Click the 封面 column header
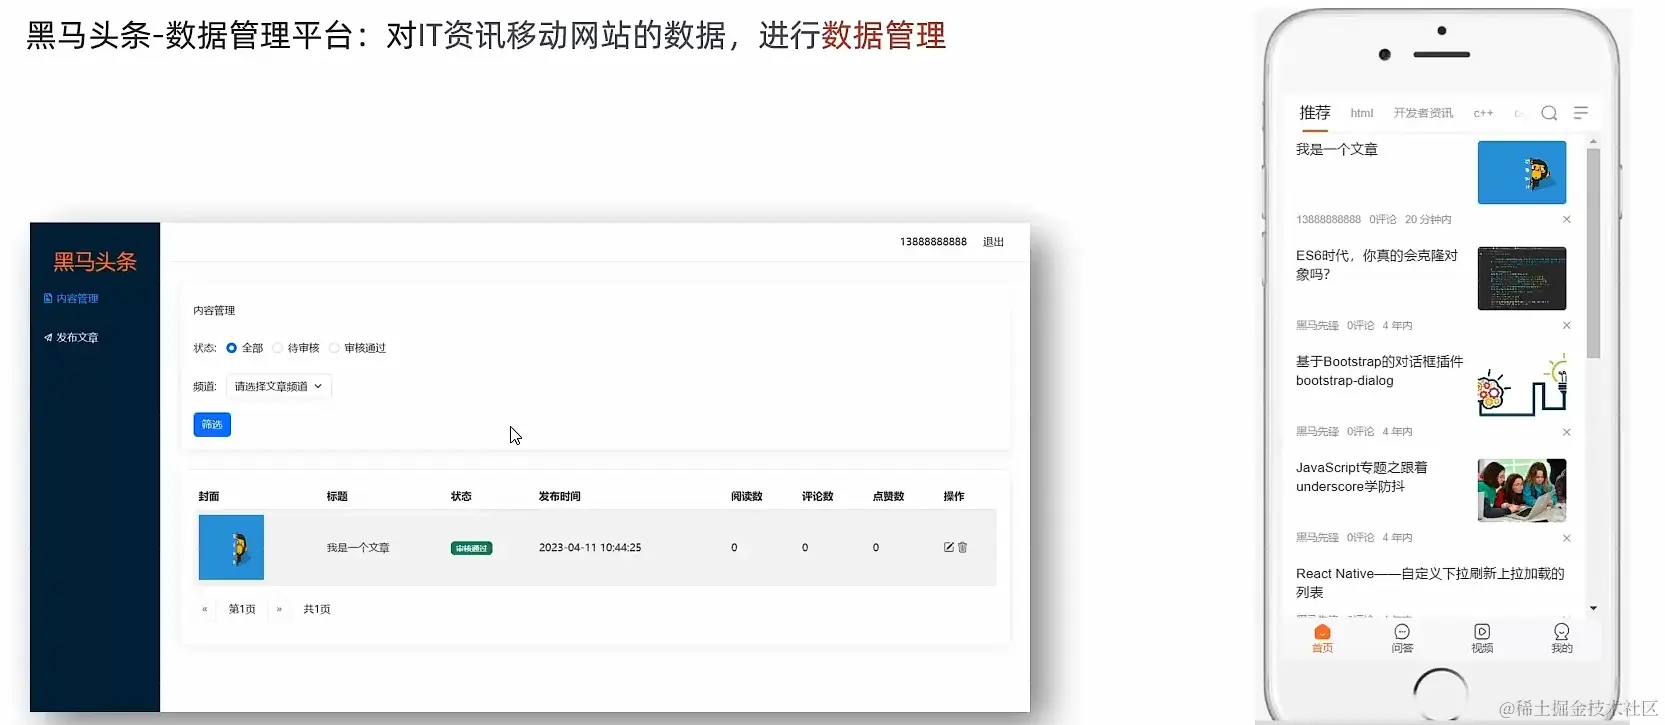The width and height of the screenshot is (1665, 725). coord(209,497)
